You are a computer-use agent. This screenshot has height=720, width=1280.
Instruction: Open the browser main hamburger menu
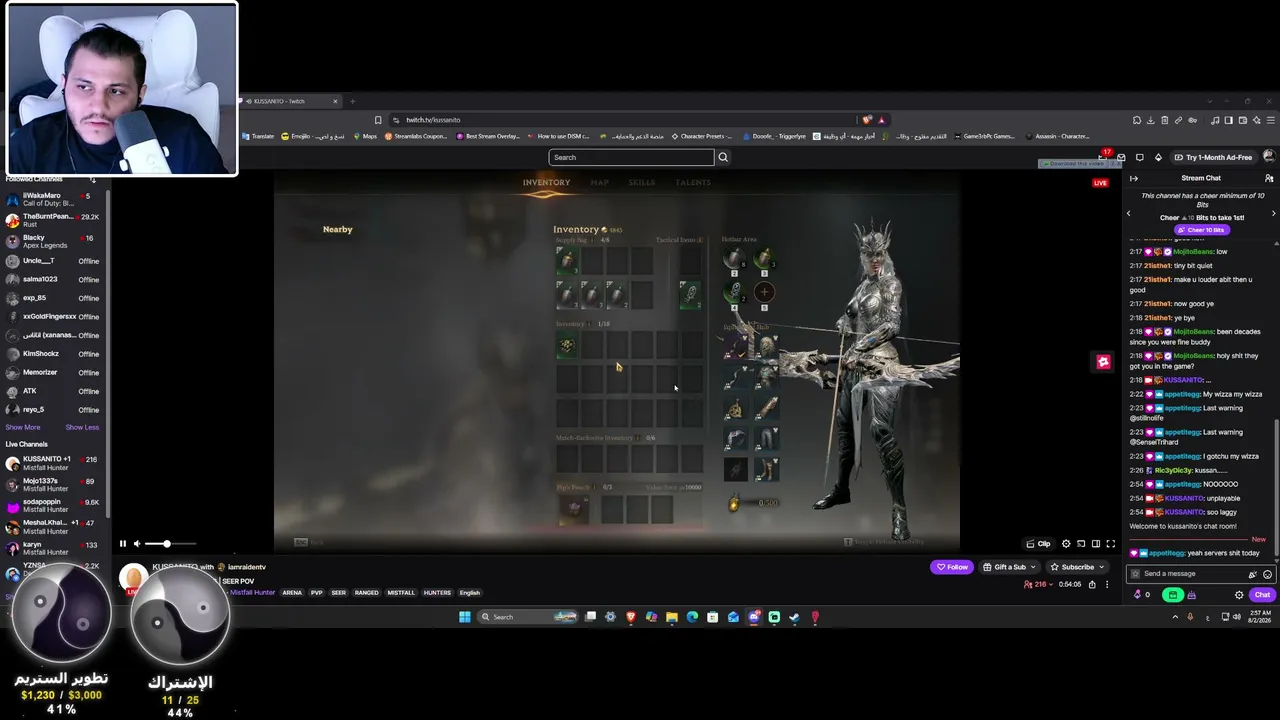click(x=1269, y=120)
